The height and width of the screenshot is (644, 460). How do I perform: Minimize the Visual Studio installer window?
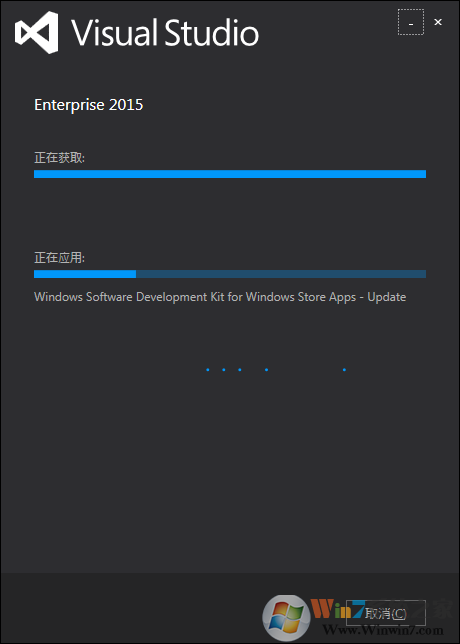(x=411, y=22)
